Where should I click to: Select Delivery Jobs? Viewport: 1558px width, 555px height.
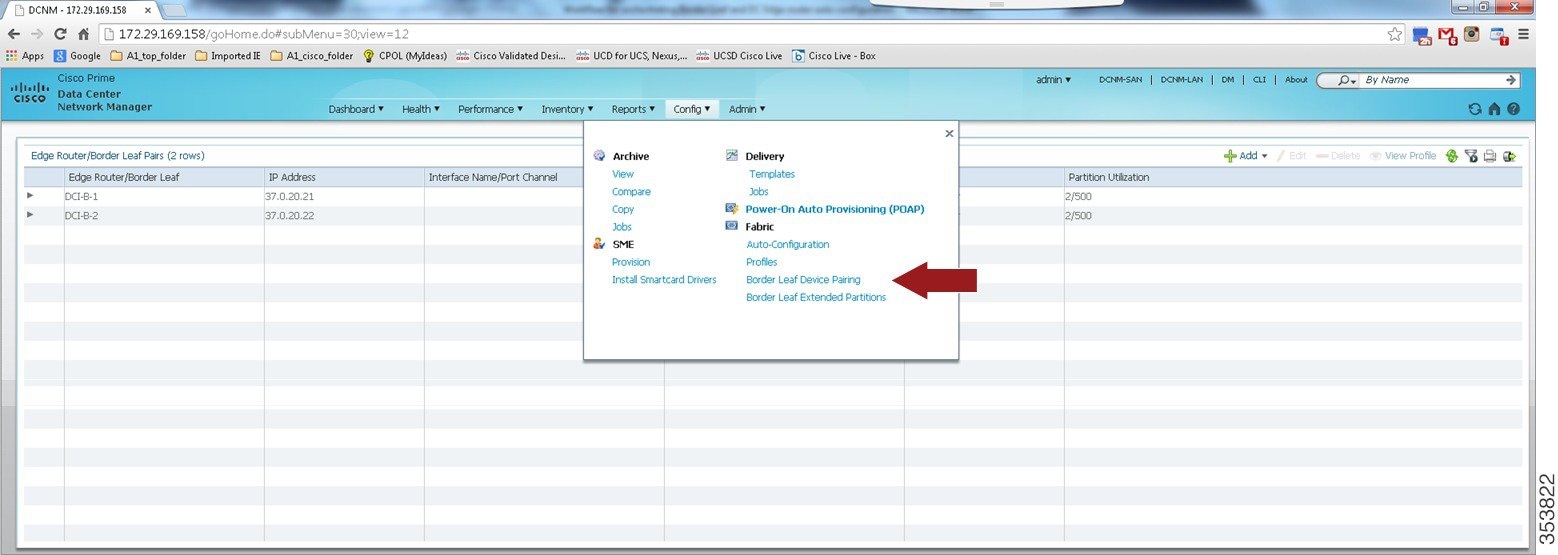[x=758, y=192]
